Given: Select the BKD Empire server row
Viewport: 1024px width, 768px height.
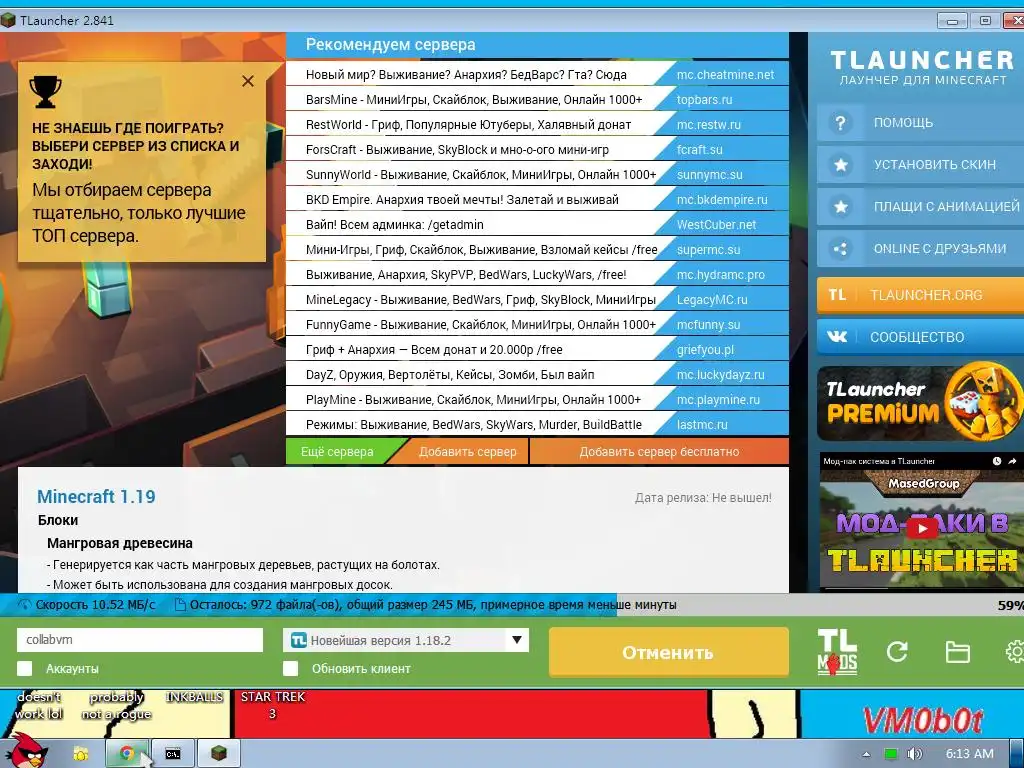Looking at the screenshot, I should (x=537, y=200).
